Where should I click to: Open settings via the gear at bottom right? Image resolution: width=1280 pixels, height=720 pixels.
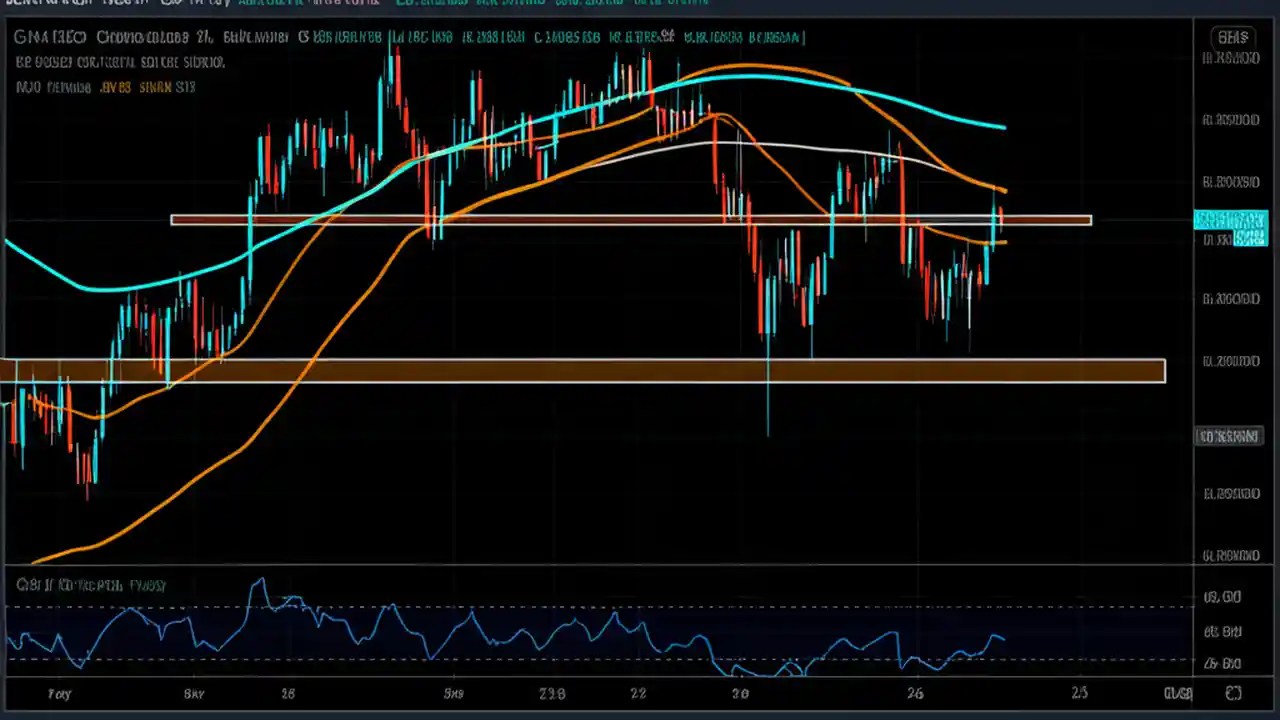point(1233,693)
